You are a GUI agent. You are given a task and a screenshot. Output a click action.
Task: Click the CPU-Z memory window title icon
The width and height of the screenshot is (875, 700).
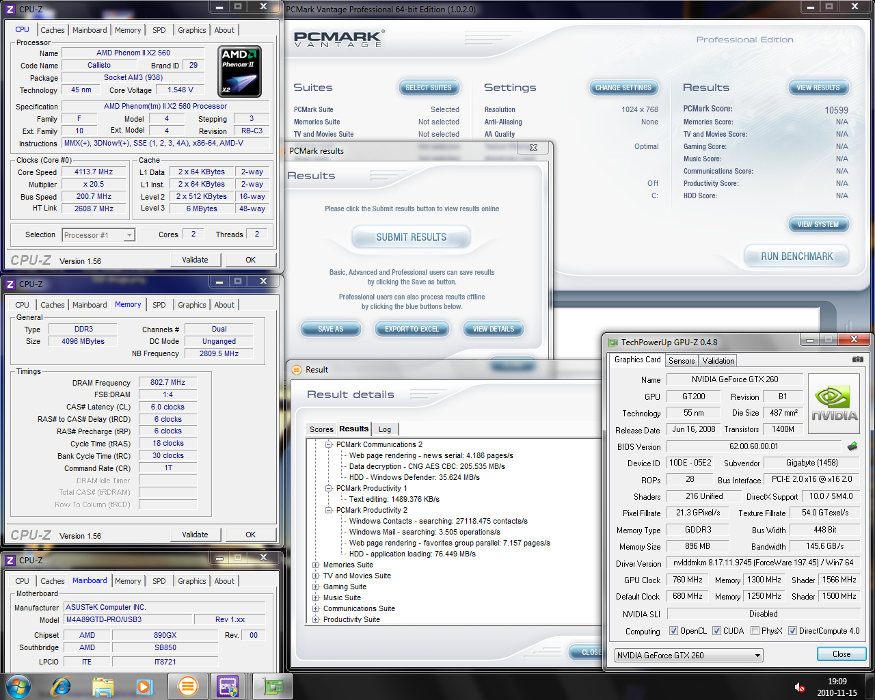tap(10, 284)
